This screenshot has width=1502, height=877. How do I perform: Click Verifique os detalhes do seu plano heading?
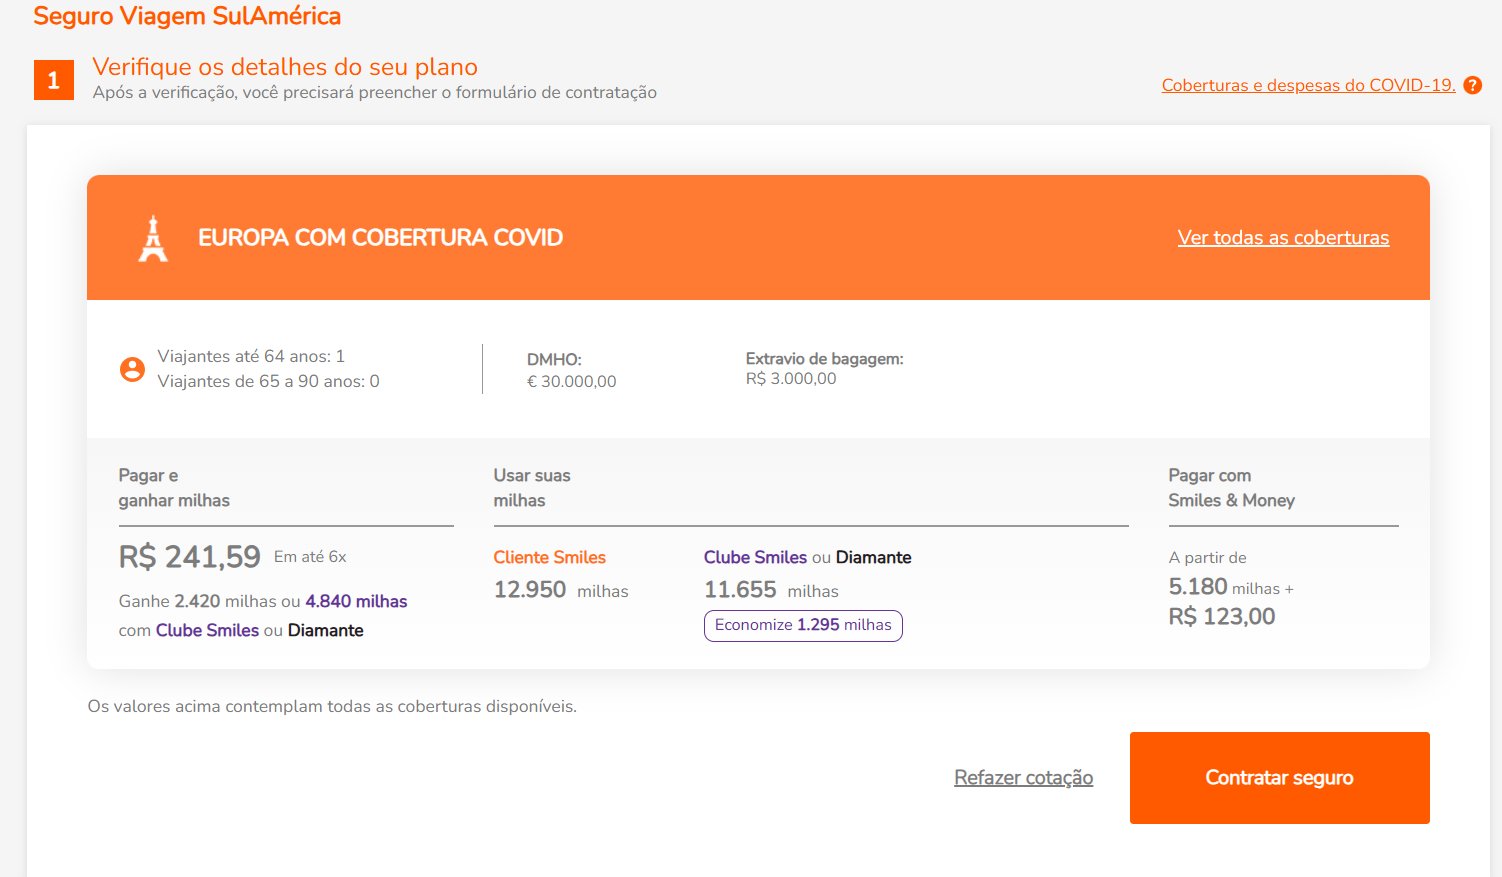tap(285, 67)
